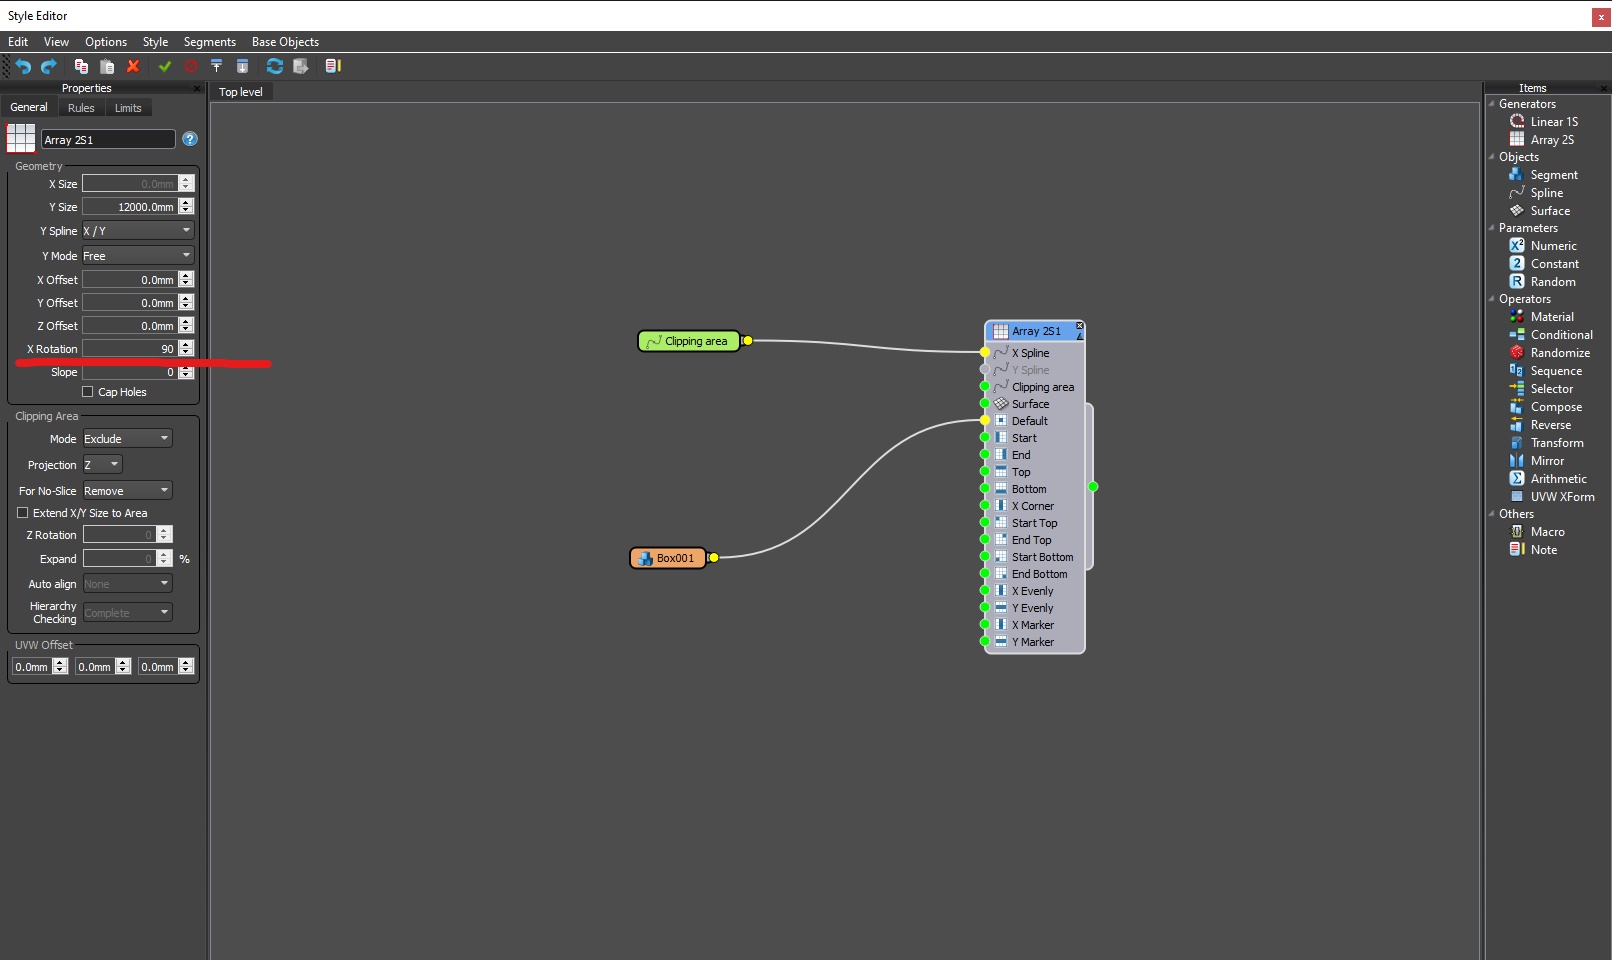Viewport: 1612px width, 960px height.
Task: Select the Clipping area node
Action: [690, 341]
